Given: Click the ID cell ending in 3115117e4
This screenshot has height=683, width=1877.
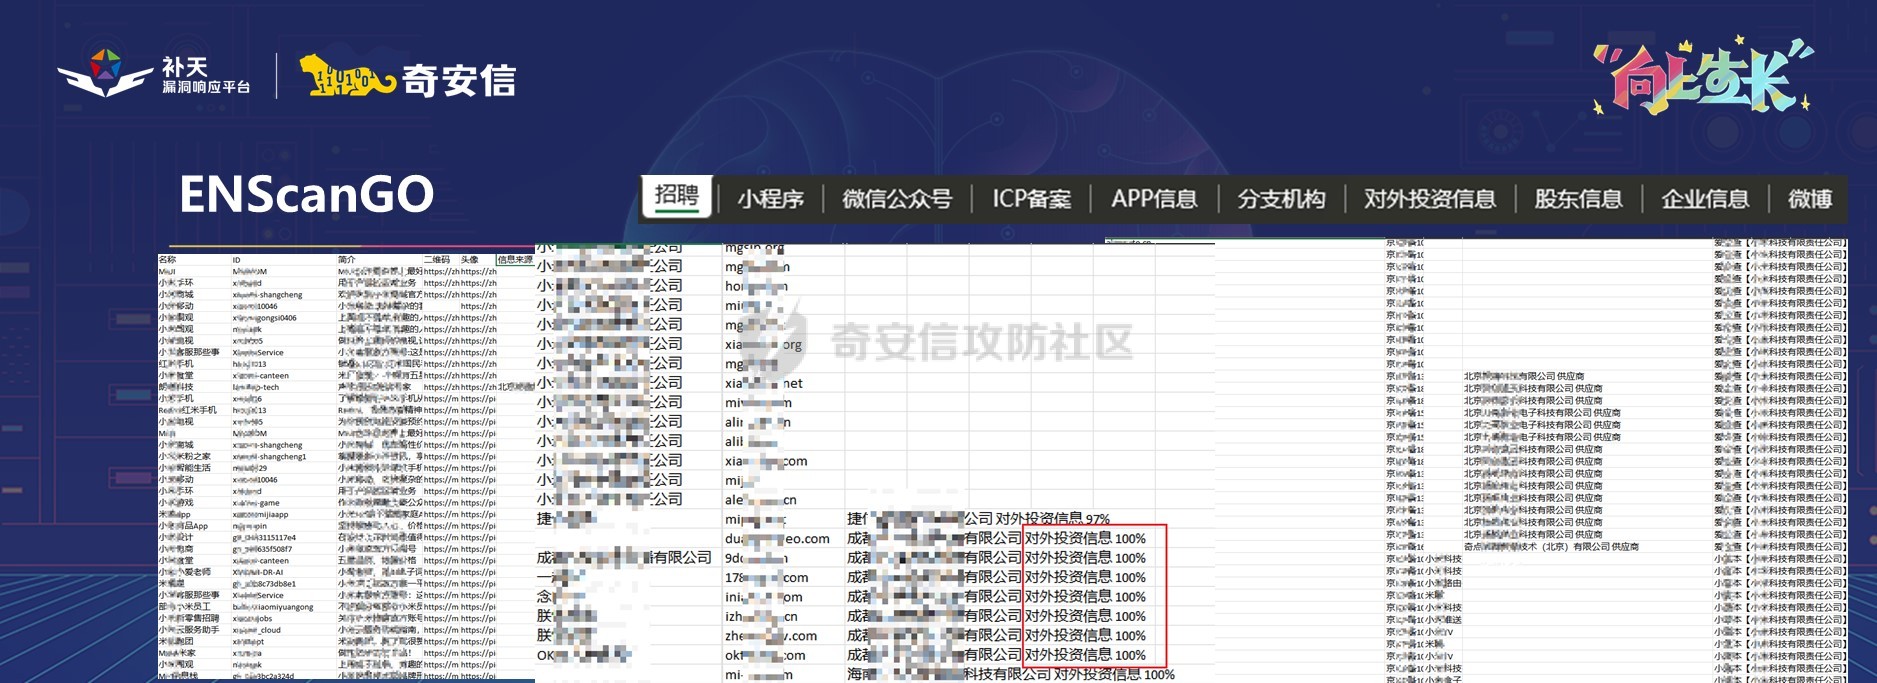Looking at the screenshot, I should coord(264,538).
